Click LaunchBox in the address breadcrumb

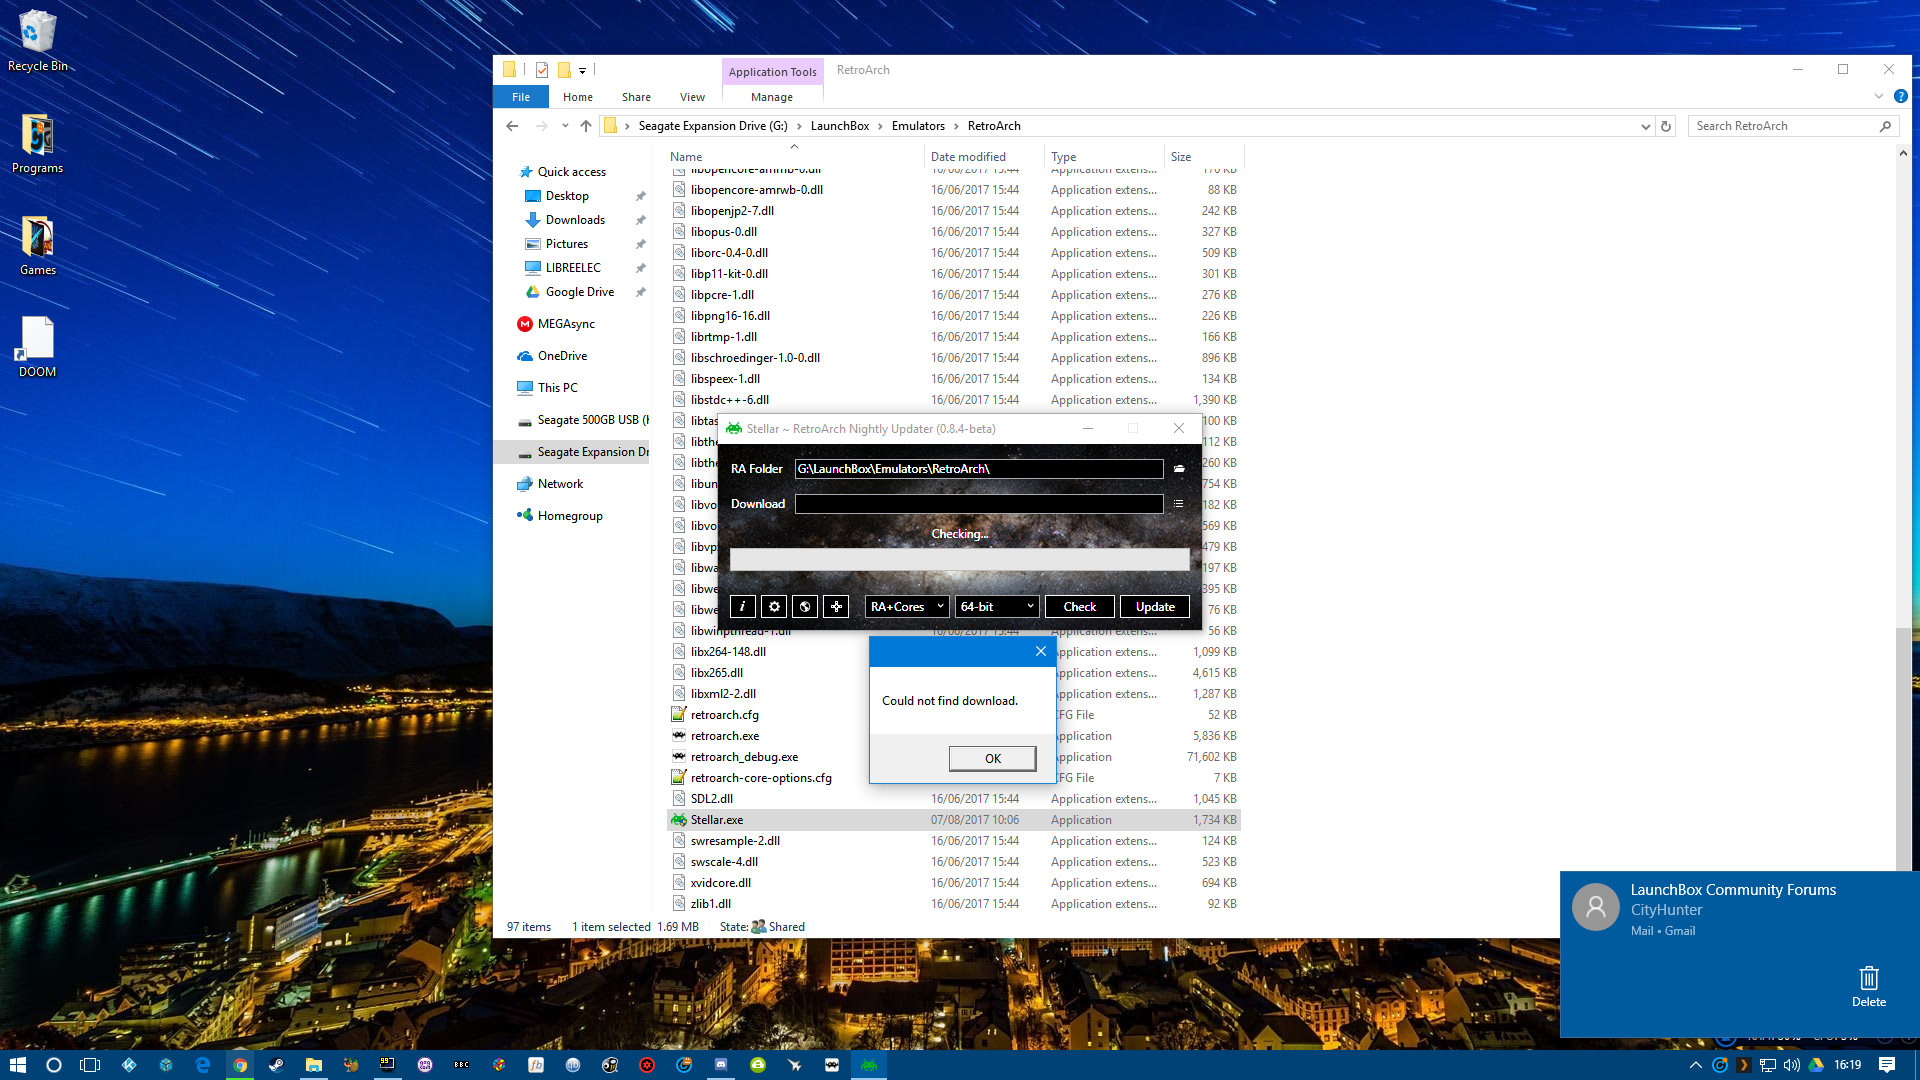click(839, 126)
